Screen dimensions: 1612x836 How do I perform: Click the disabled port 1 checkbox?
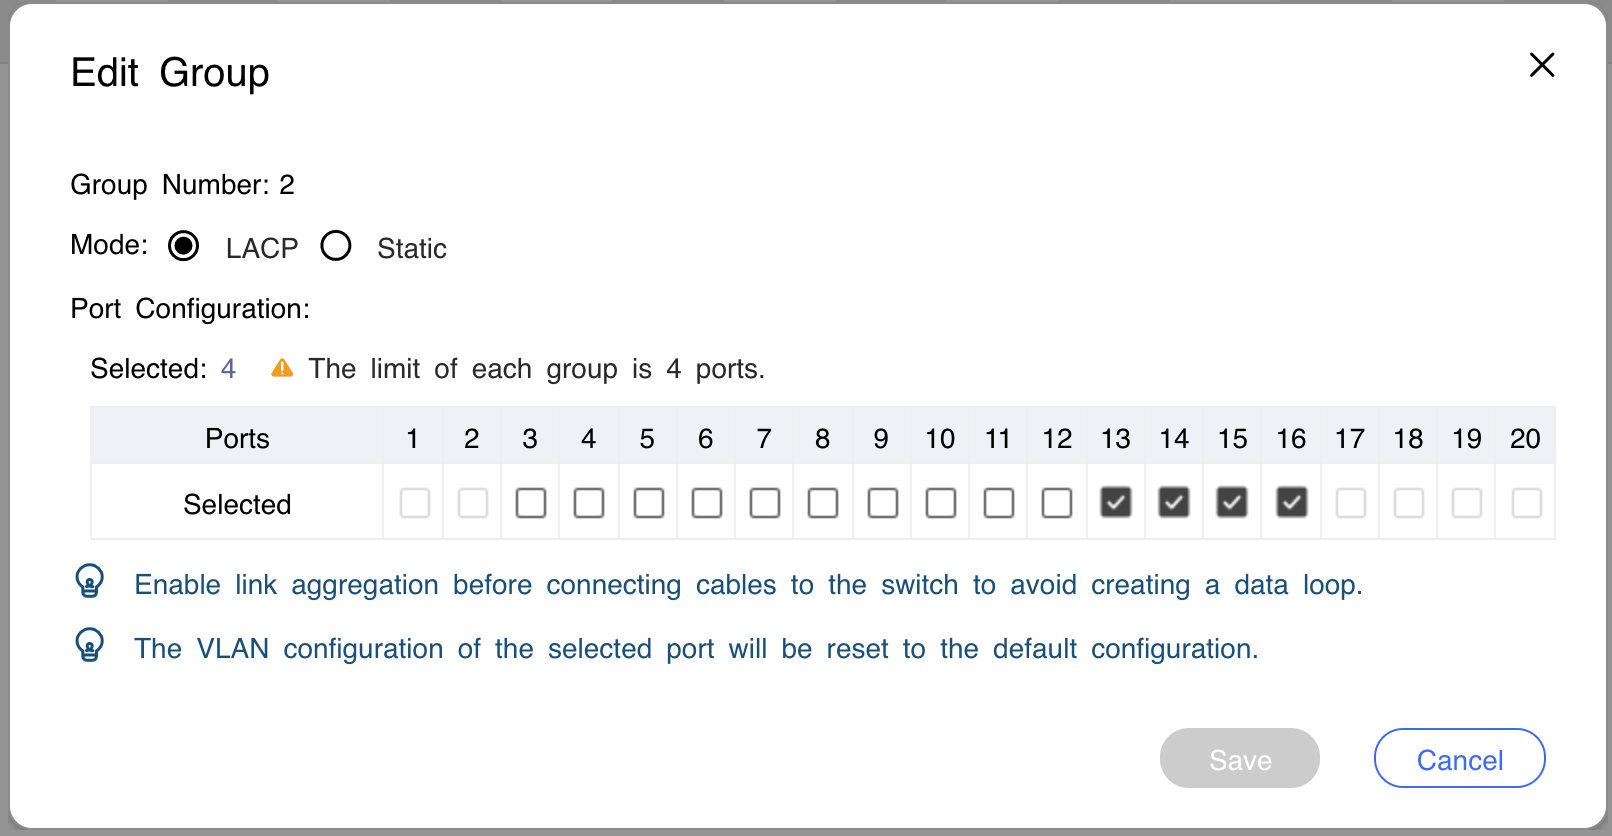pyautogui.click(x=415, y=503)
